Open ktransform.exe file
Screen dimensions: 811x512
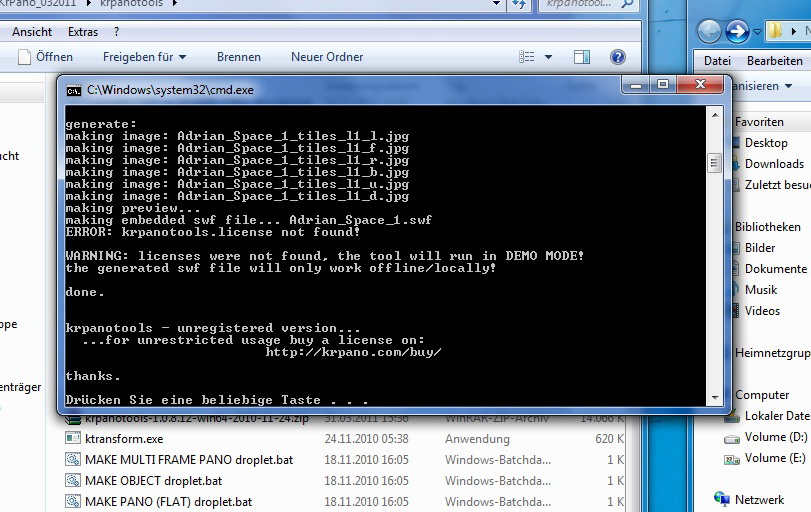pyautogui.click(x=123, y=439)
